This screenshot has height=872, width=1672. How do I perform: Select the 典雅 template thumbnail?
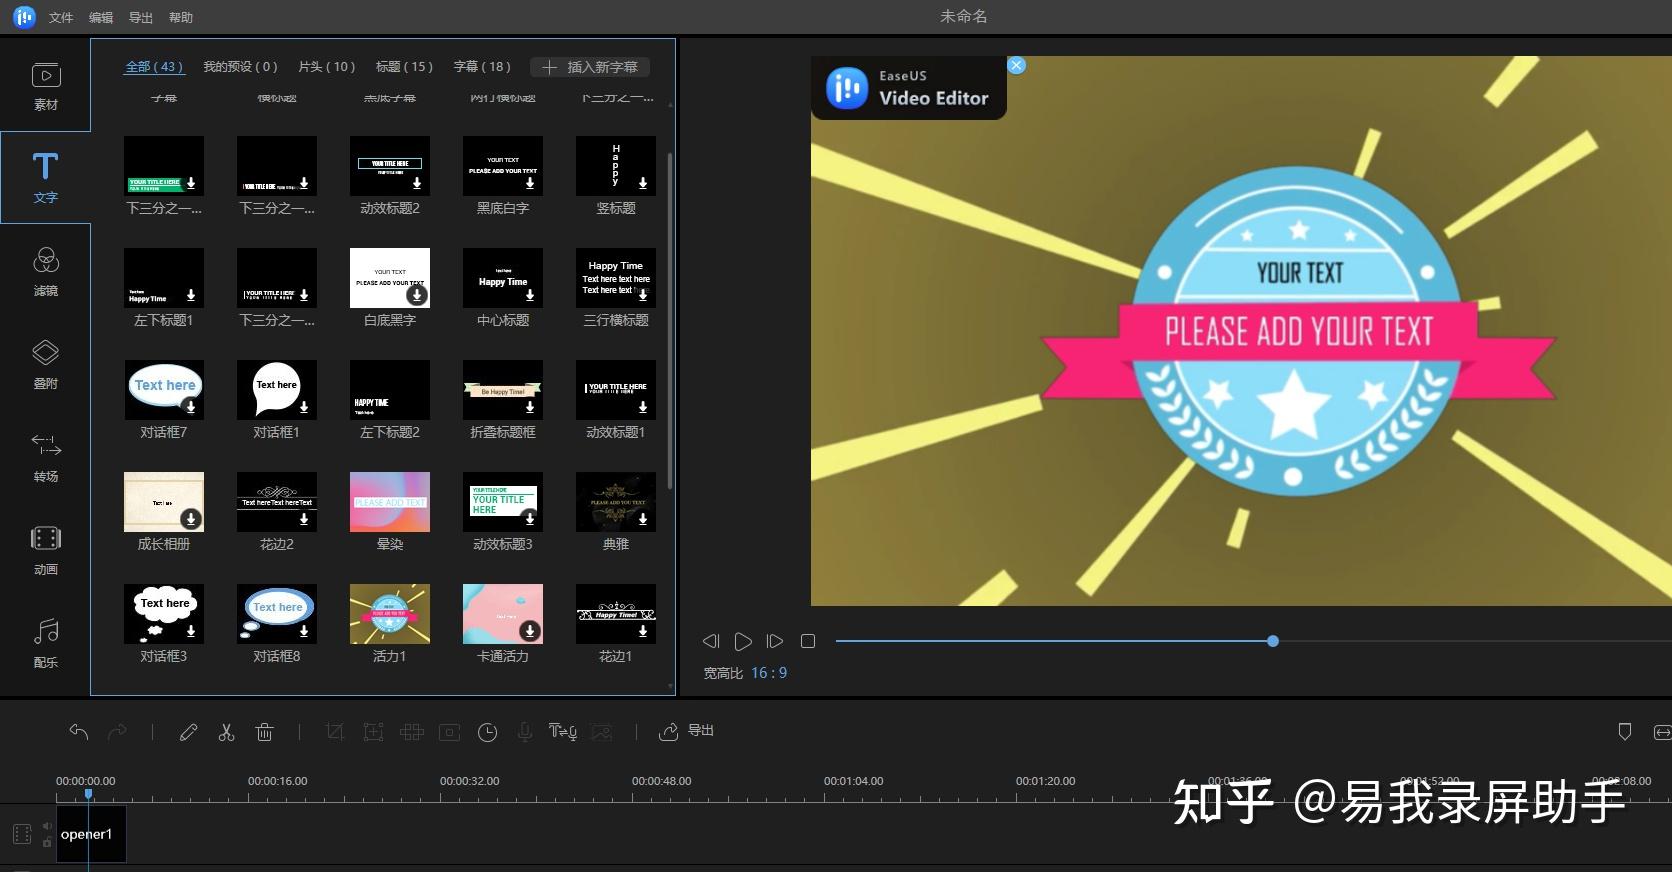(x=616, y=502)
